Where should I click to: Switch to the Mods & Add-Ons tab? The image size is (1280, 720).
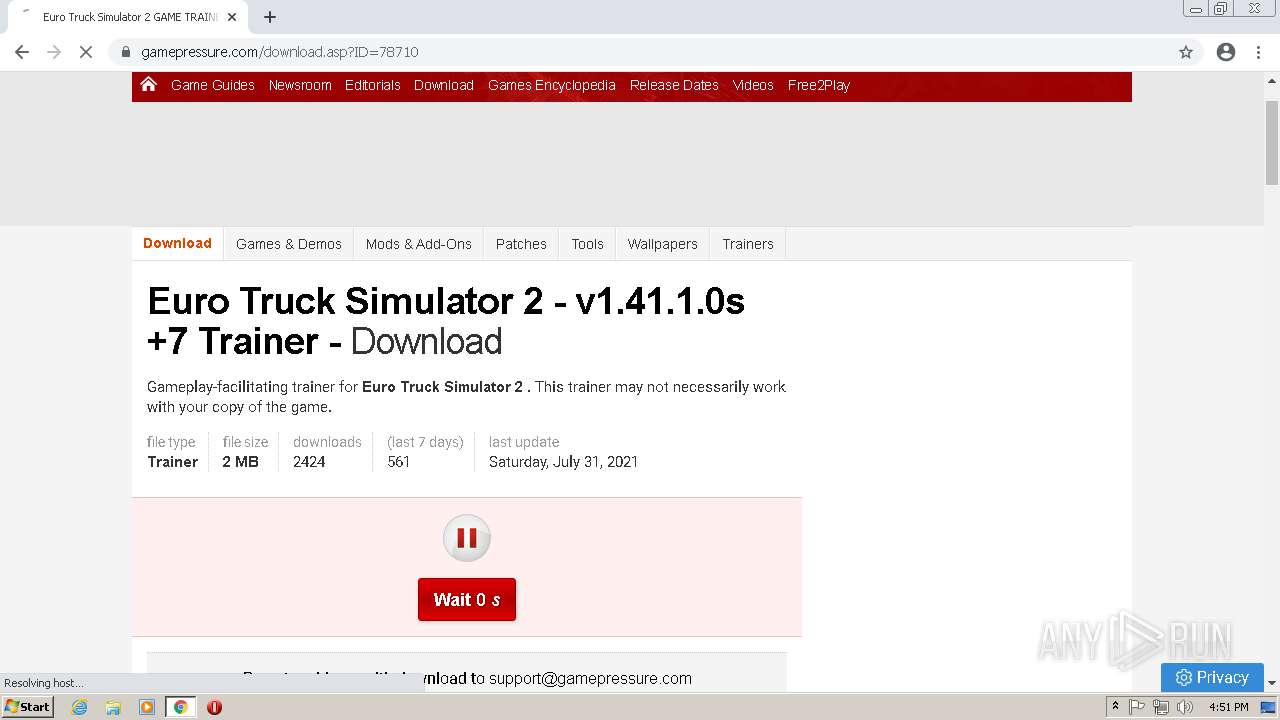[419, 244]
